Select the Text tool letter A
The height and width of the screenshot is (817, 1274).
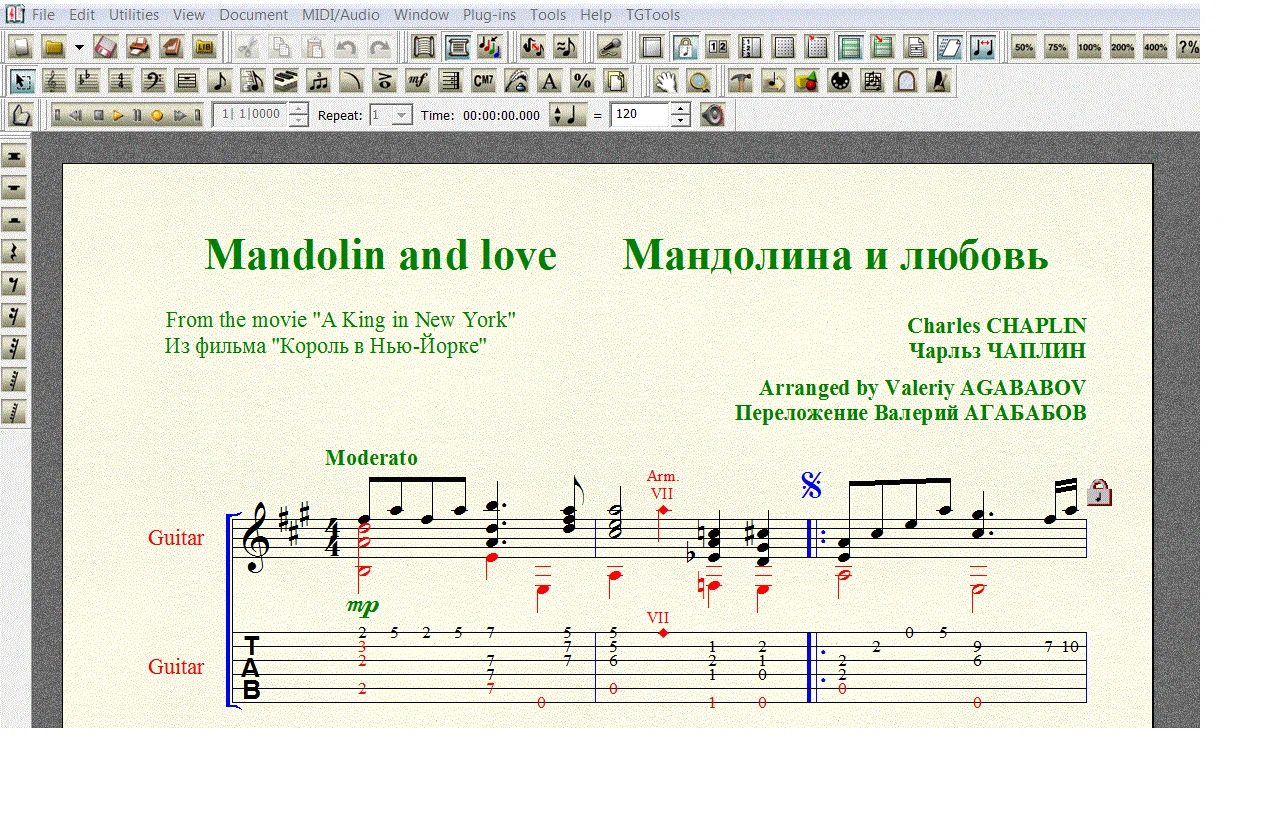click(548, 81)
